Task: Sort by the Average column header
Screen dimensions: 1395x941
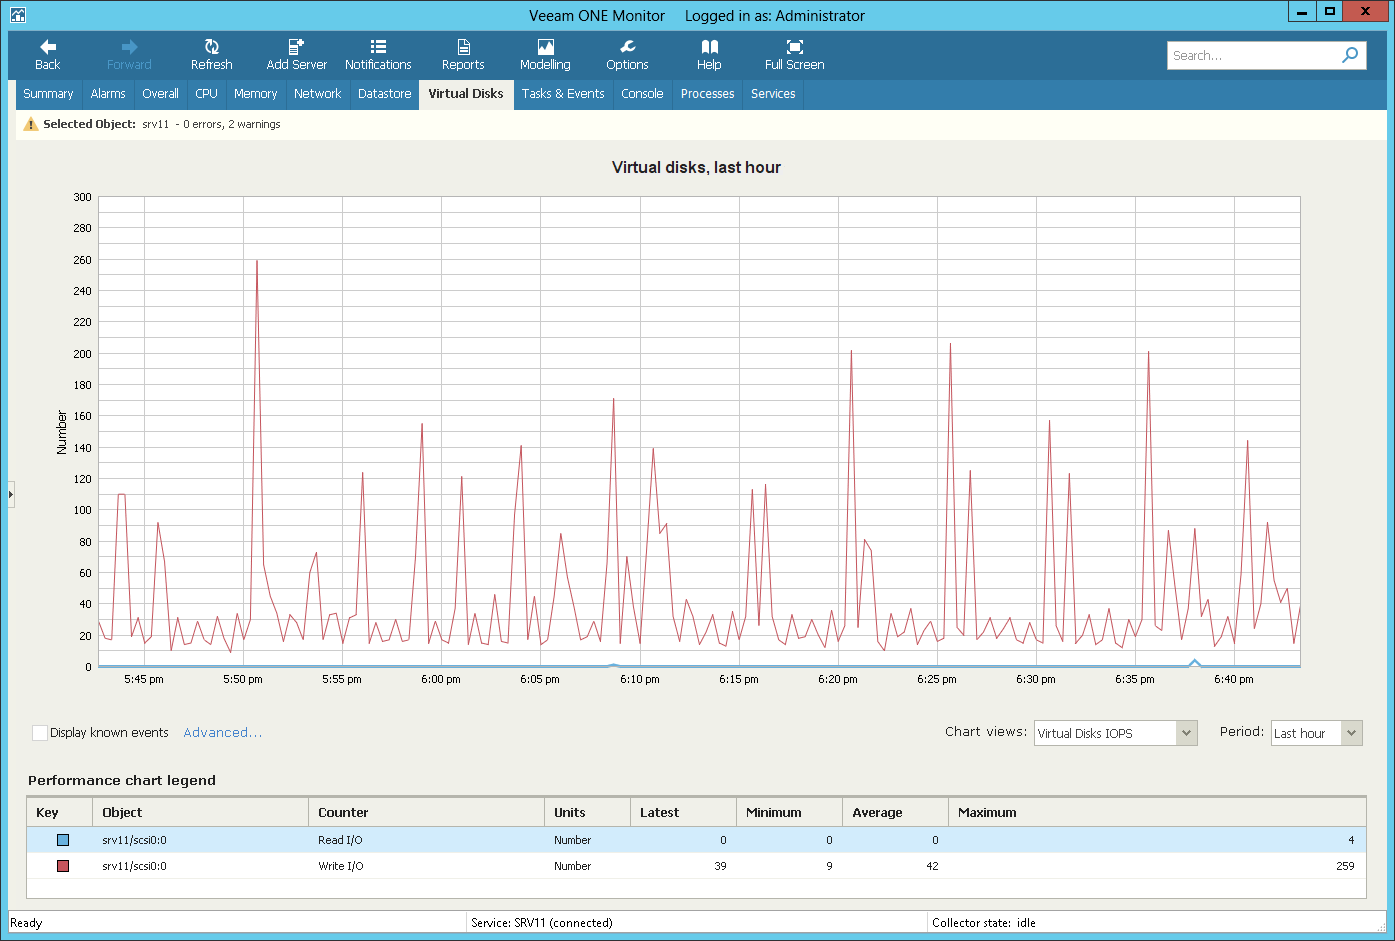Action: (x=895, y=812)
